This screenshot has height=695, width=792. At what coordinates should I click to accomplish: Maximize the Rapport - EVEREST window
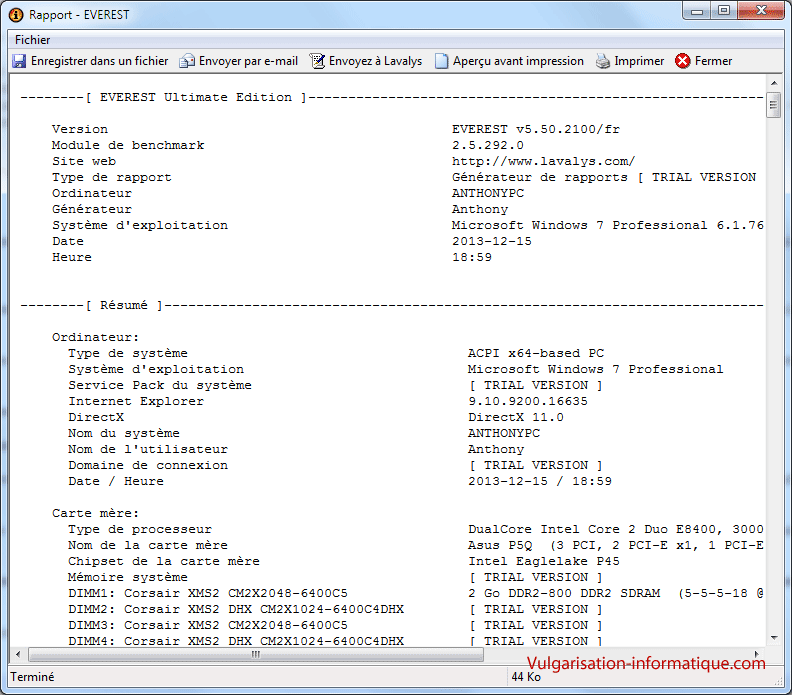[724, 11]
